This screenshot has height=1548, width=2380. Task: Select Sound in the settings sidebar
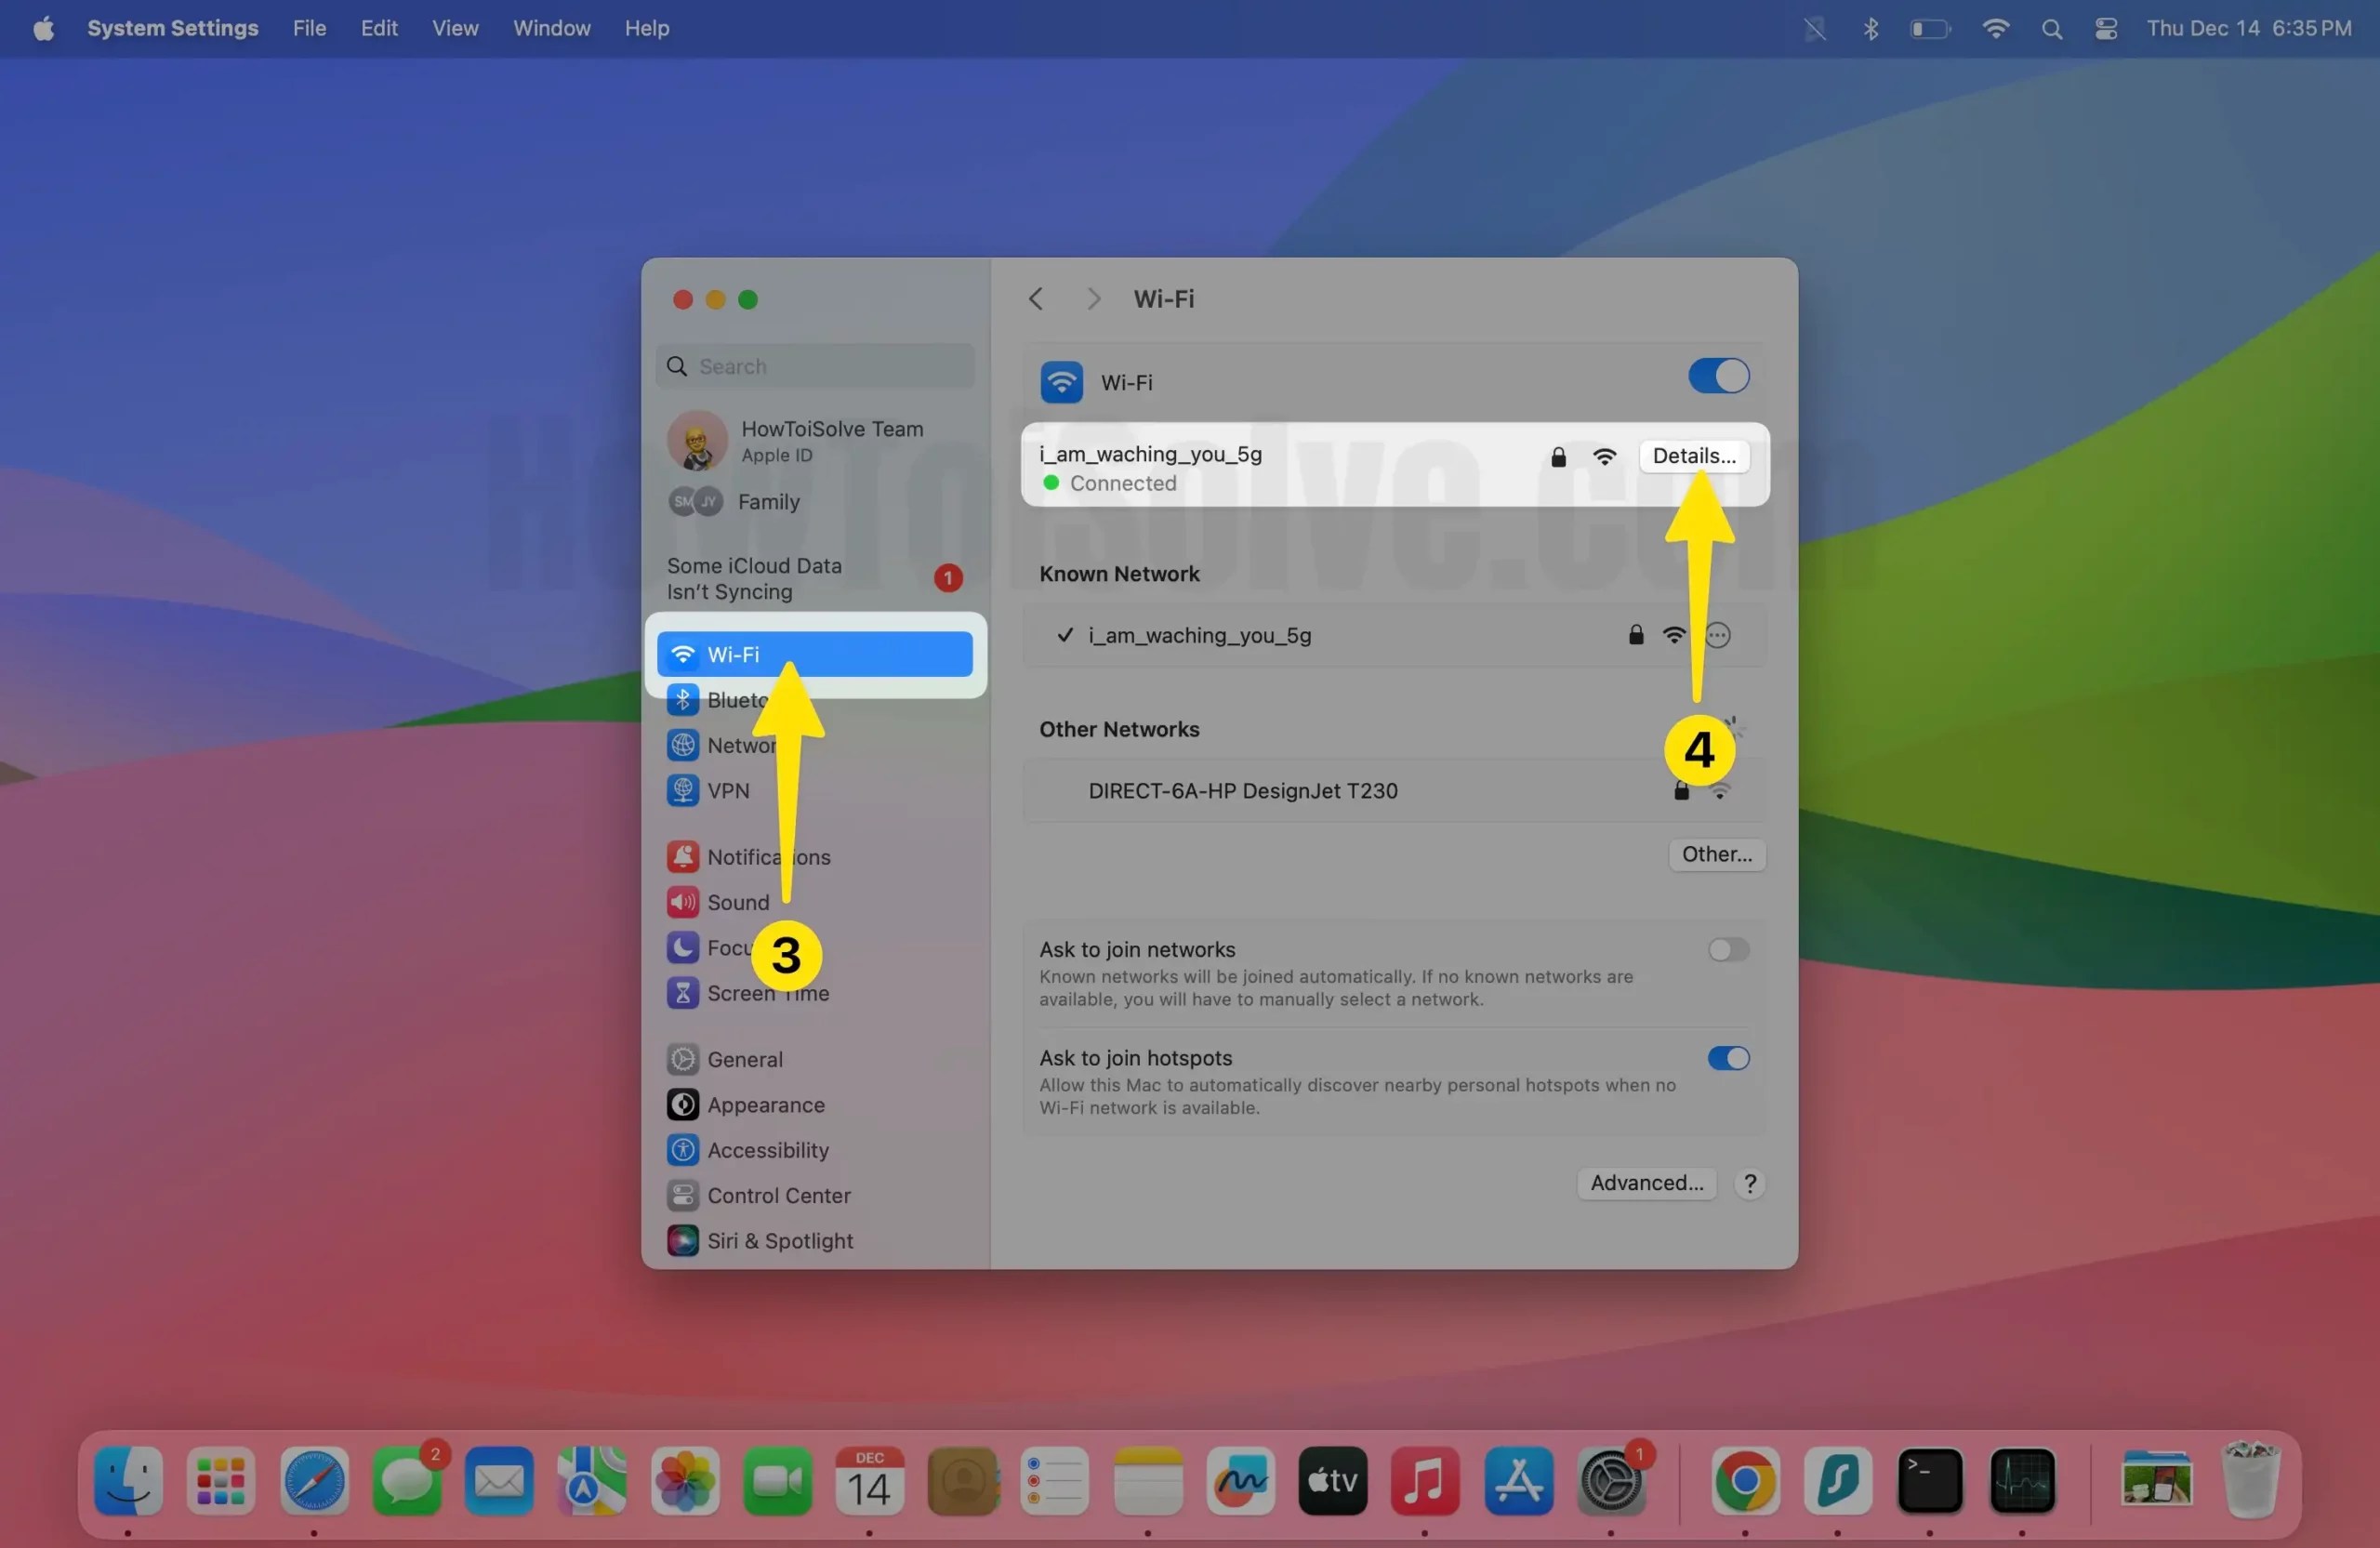740,901
